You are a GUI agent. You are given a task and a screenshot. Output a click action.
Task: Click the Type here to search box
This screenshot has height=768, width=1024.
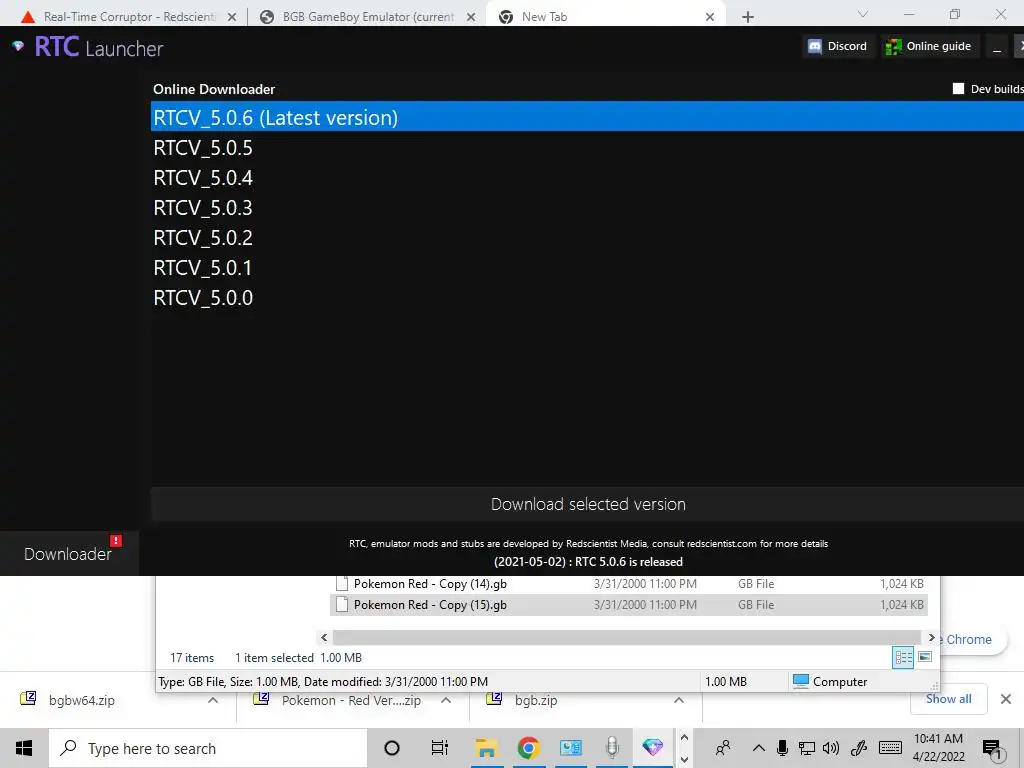pyautogui.click(x=208, y=748)
